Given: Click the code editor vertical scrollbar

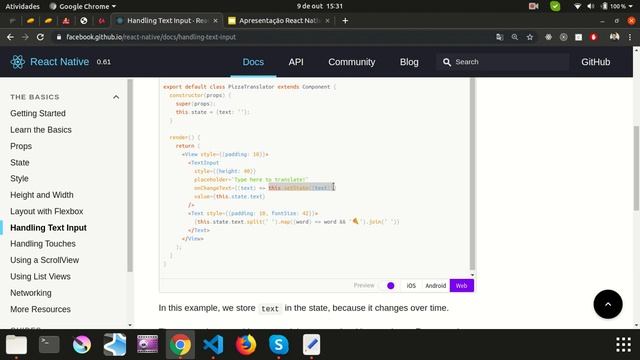Looking at the screenshot, I should tap(472, 174).
